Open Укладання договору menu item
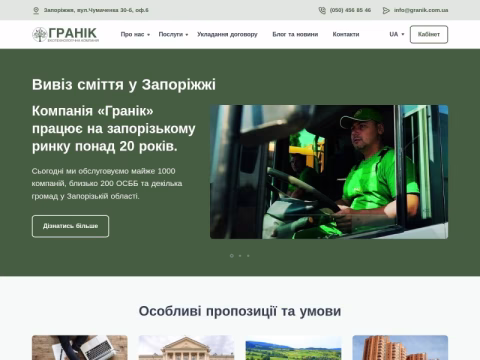Screen dimensions: 480x360 pyautogui.click(x=227, y=34)
